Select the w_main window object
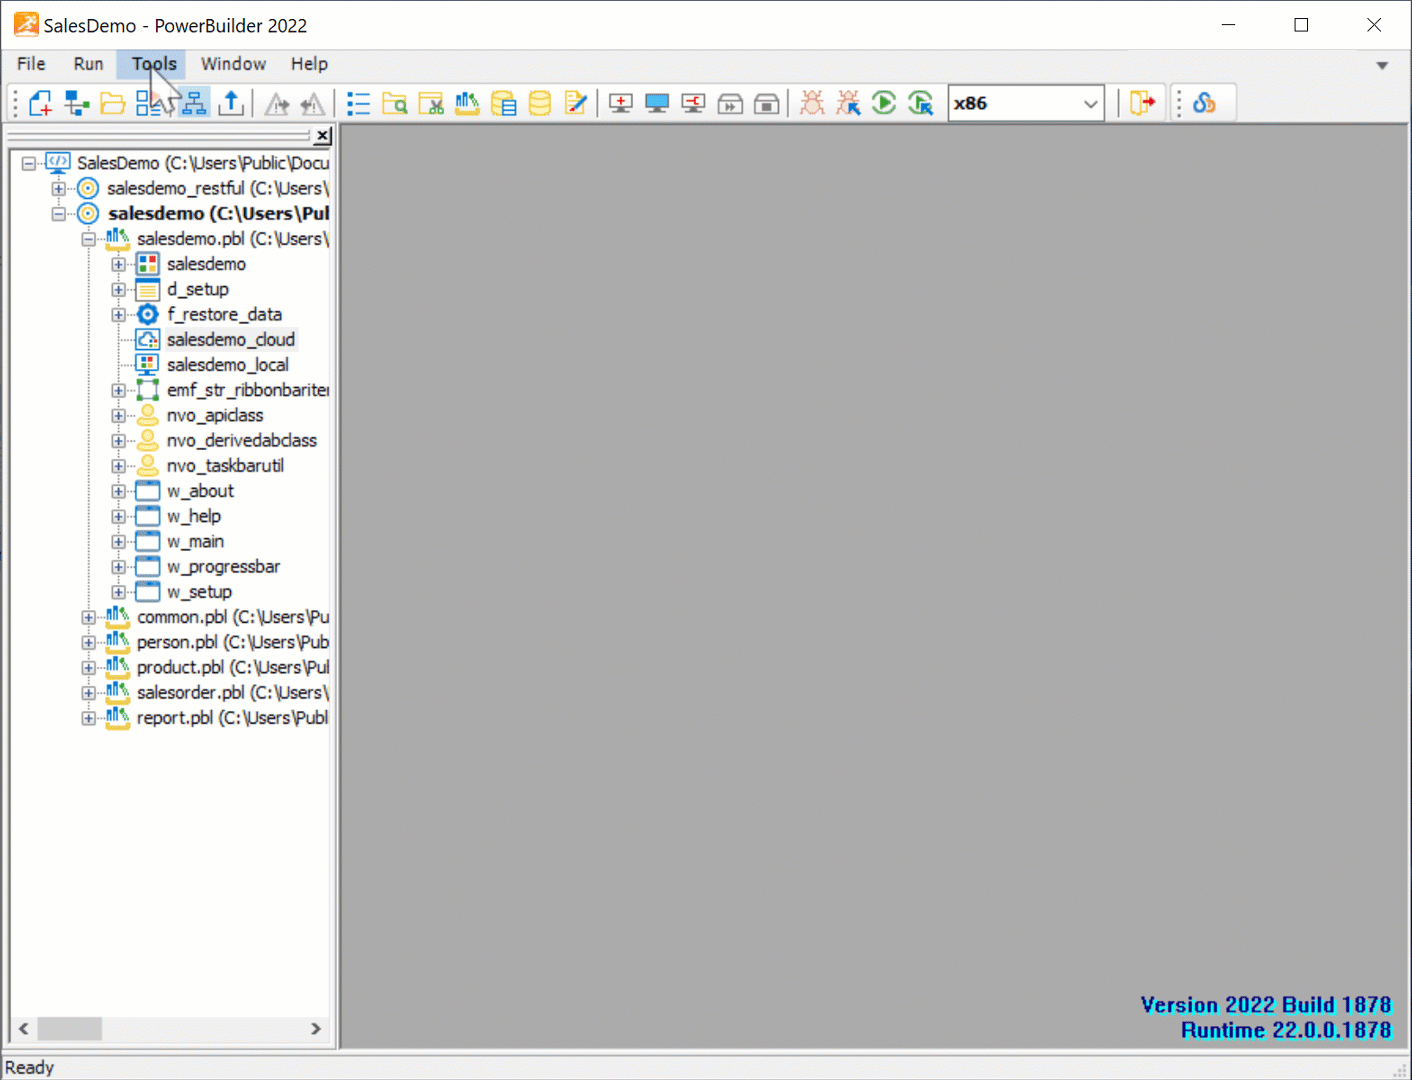The image size is (1412, 1080). pos(195,541)
